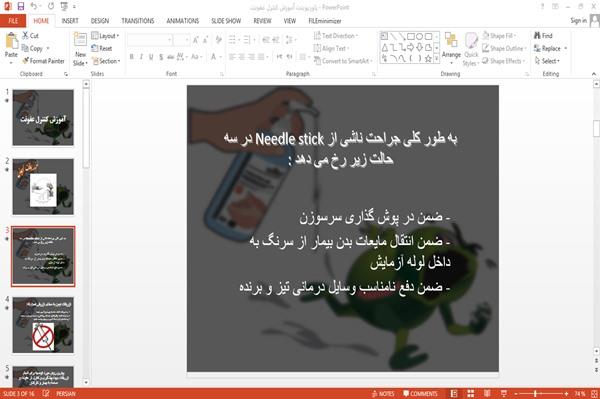Open Quick Styles gallery
The width and height of the screenshot is (600, 399).
[471, 49]
